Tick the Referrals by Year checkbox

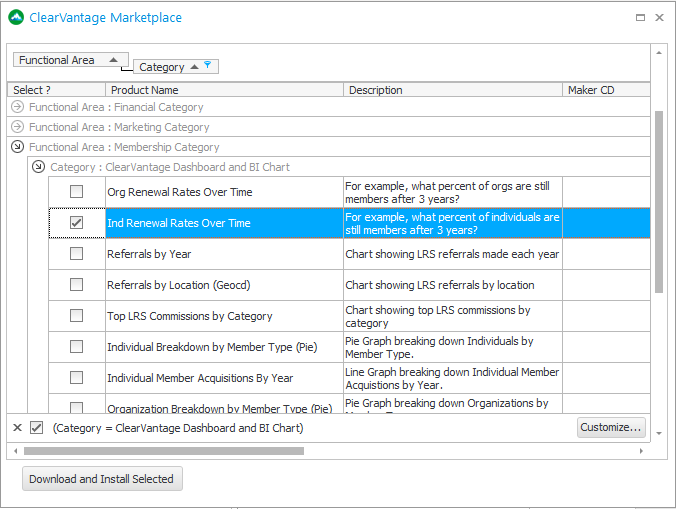76,254
